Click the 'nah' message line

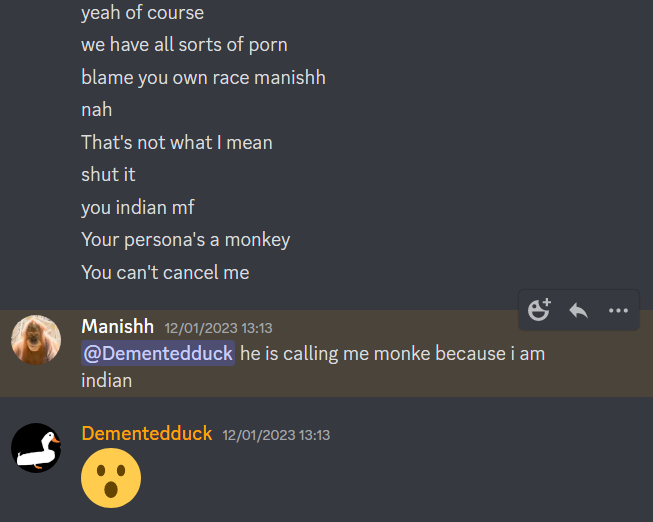tap(97, 110)
